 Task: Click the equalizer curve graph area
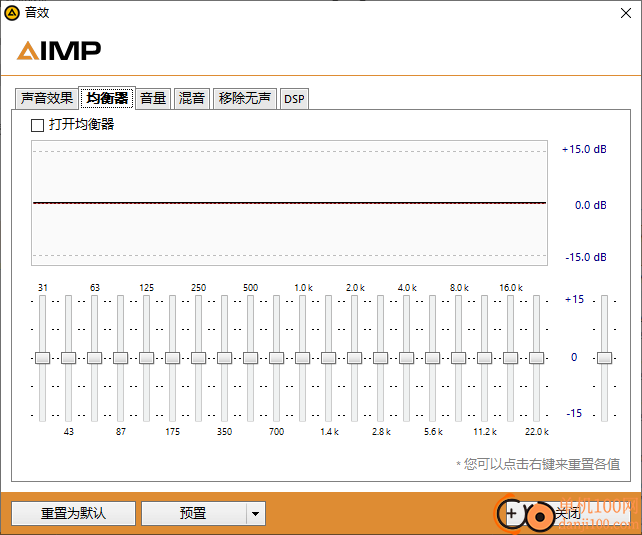coord(289,203)
